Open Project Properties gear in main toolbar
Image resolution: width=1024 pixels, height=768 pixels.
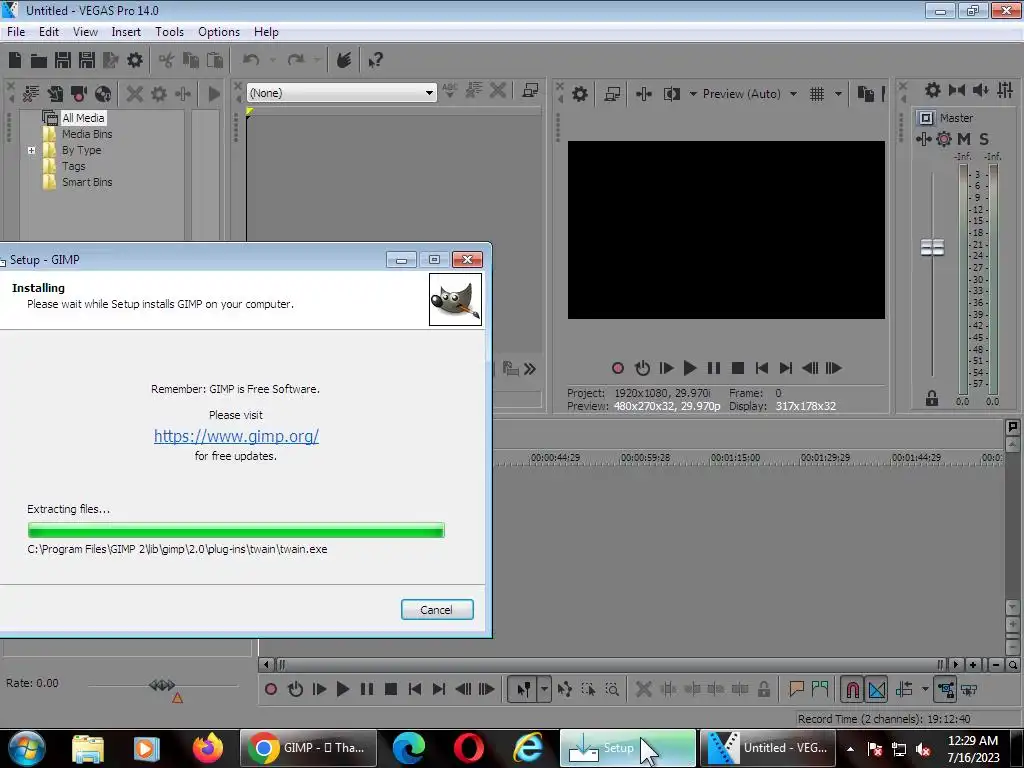coord(135,60)
